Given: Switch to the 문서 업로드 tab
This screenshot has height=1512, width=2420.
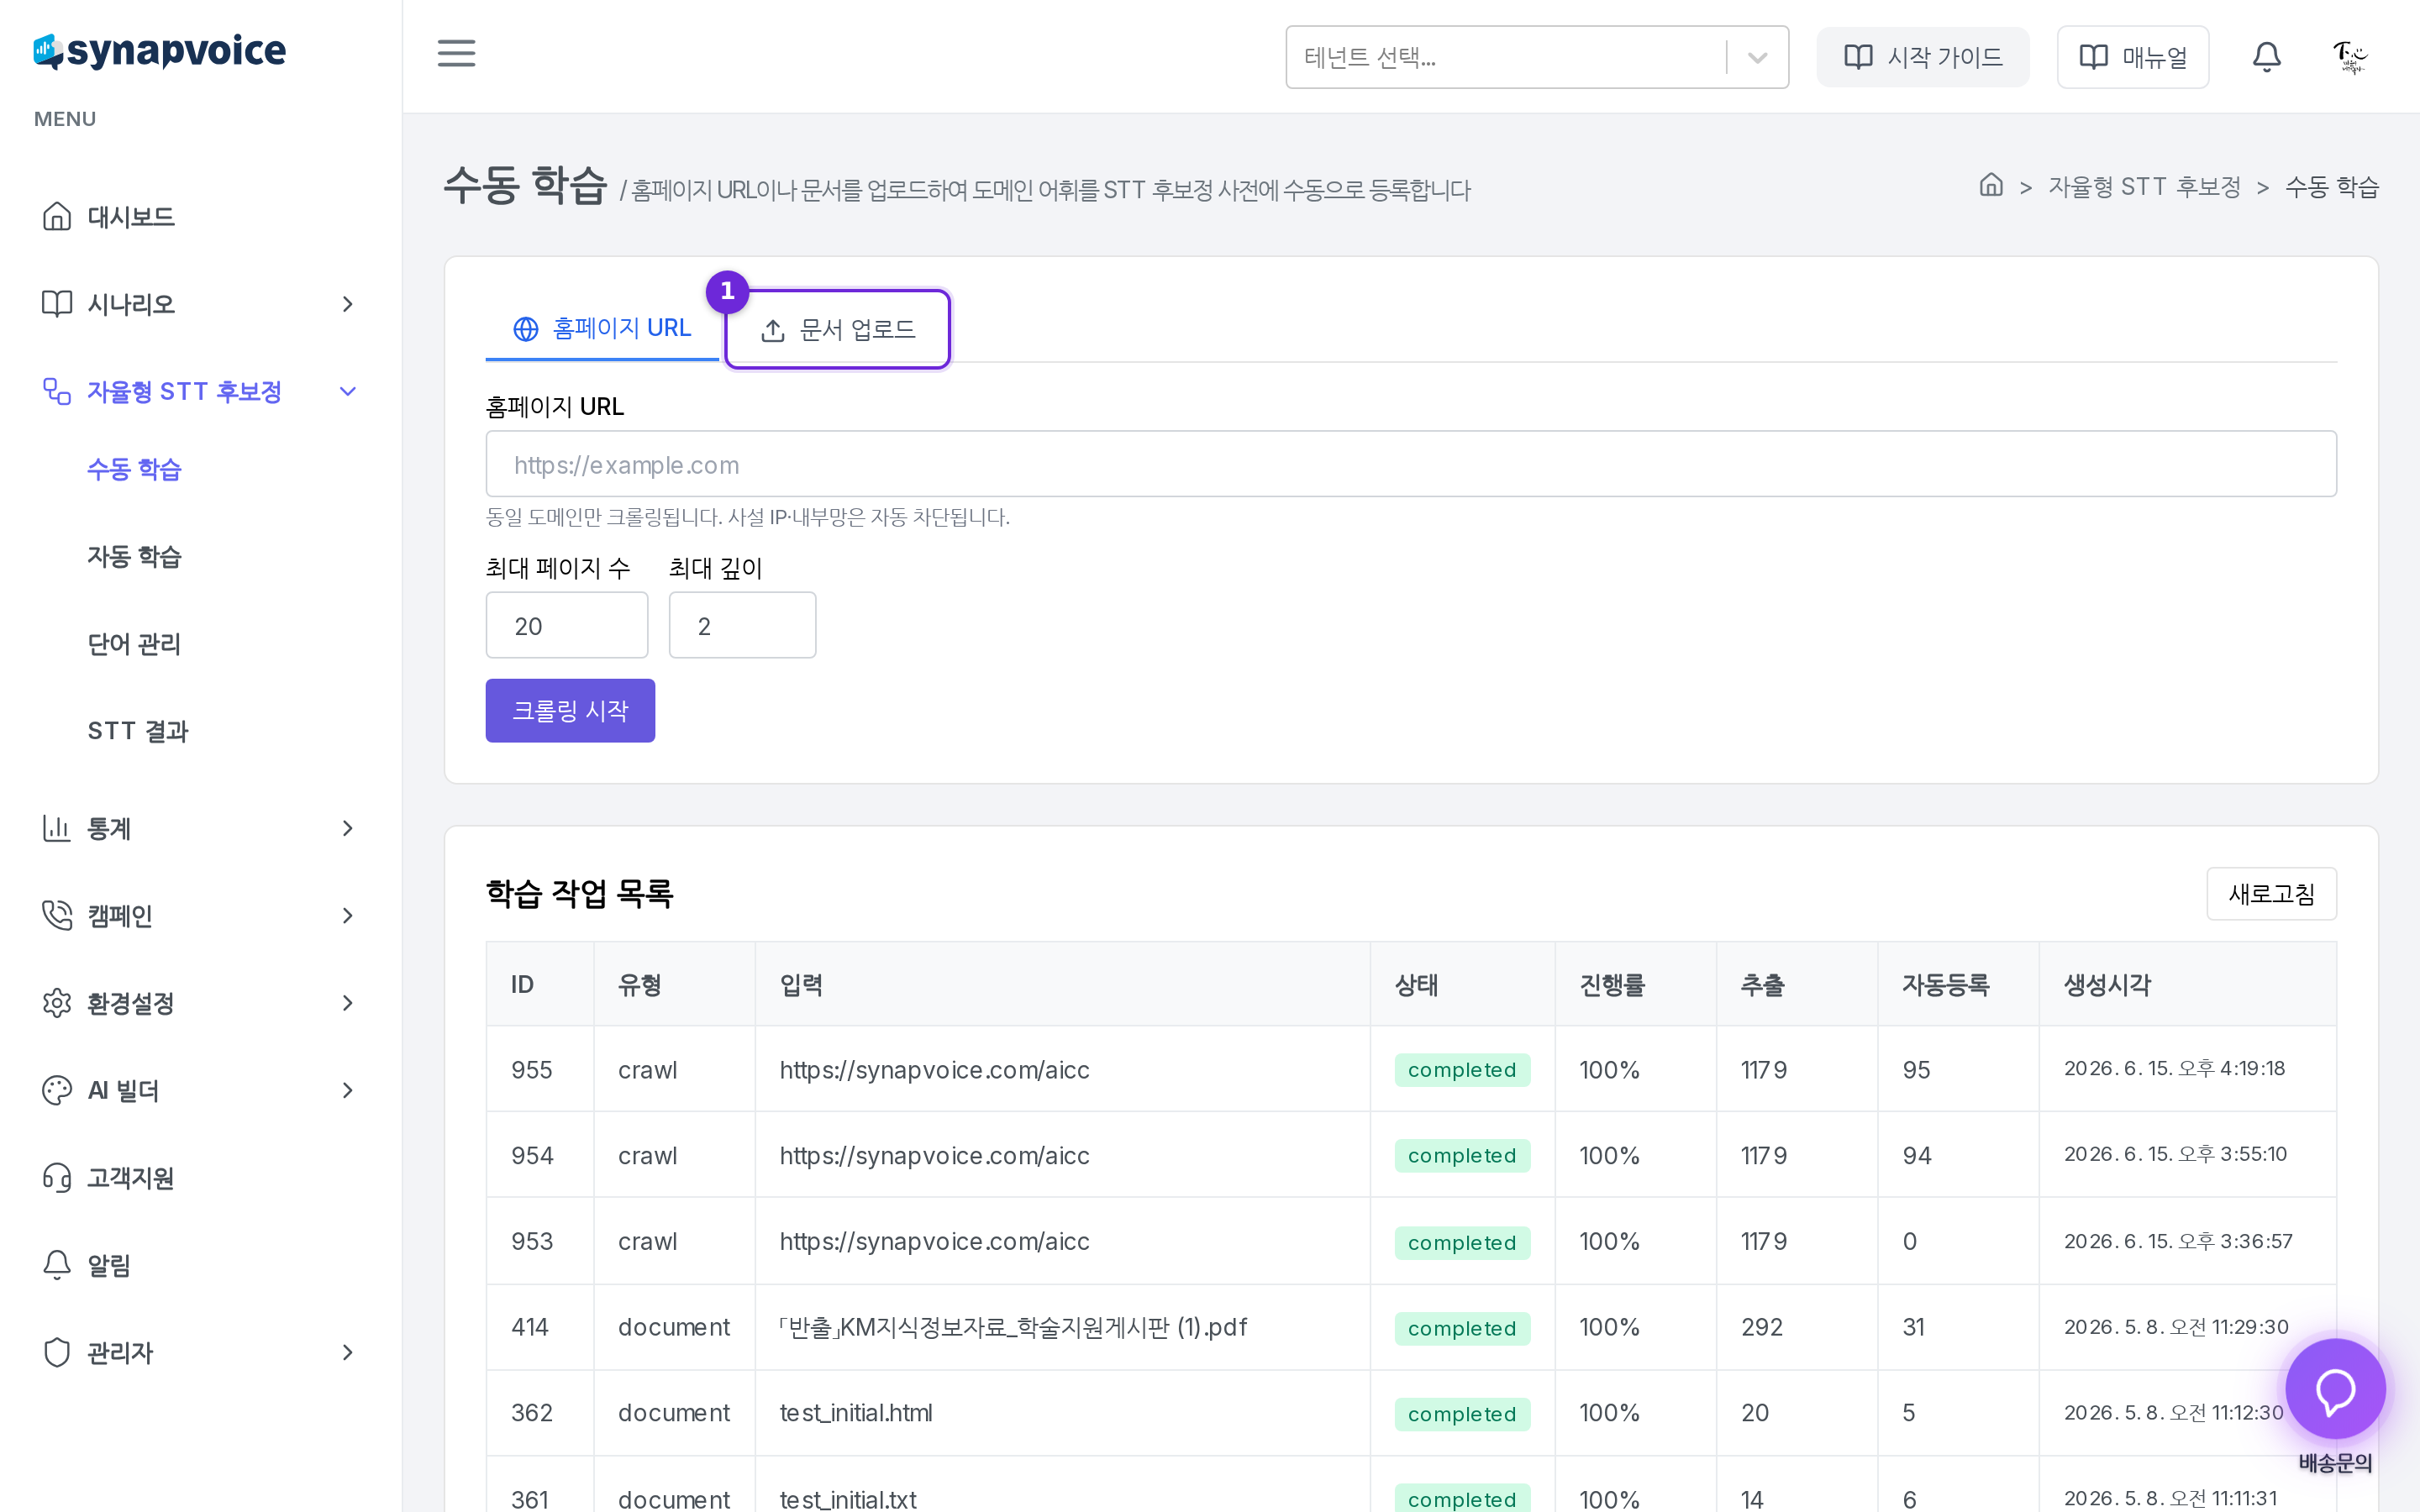Looking at the screenshot, I should (838, 330).
